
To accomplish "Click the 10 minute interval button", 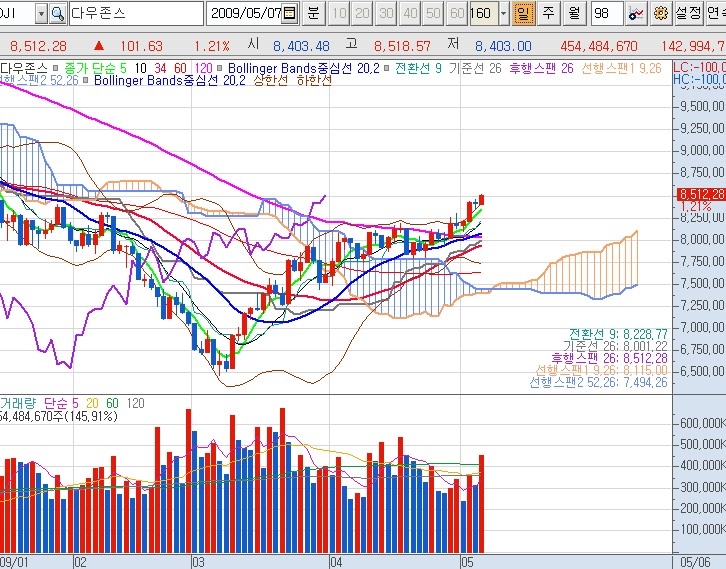I will coord(338,14).
